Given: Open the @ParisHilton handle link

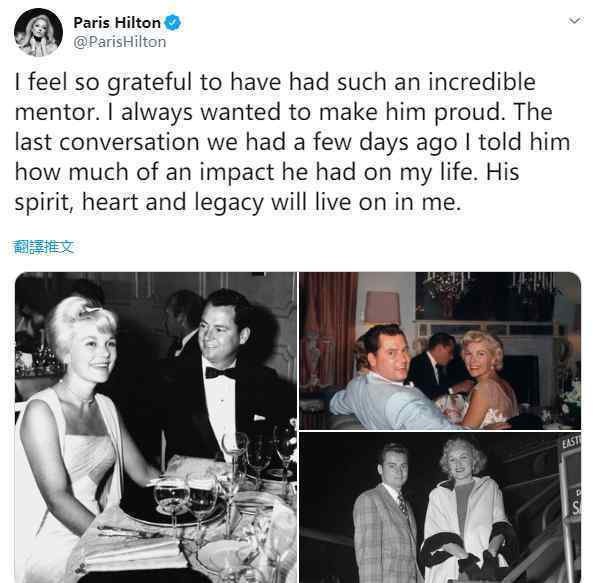Looking at the screenshot, I should (x=120, y=42).
